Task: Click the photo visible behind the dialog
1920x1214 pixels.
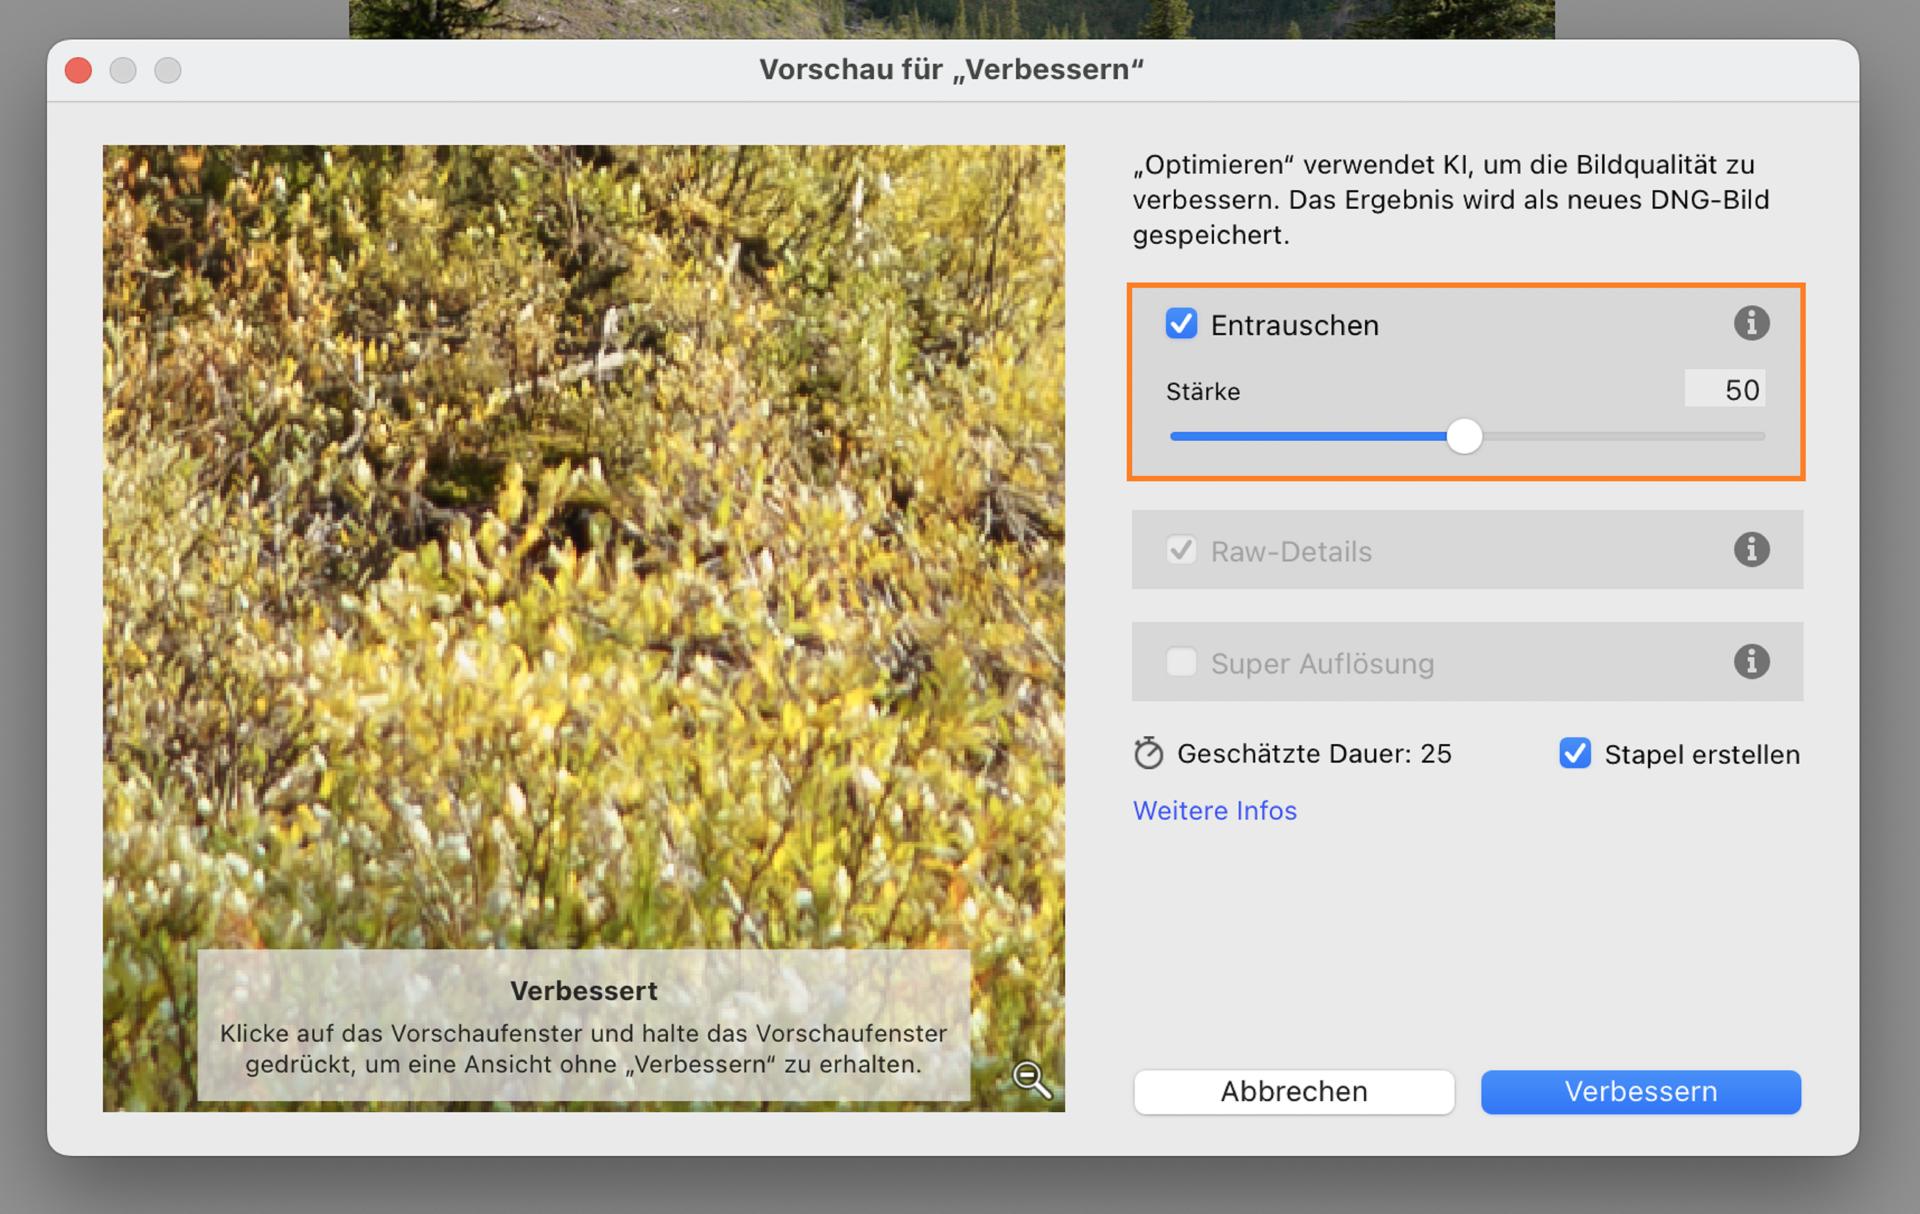Action: coord(950,18)
